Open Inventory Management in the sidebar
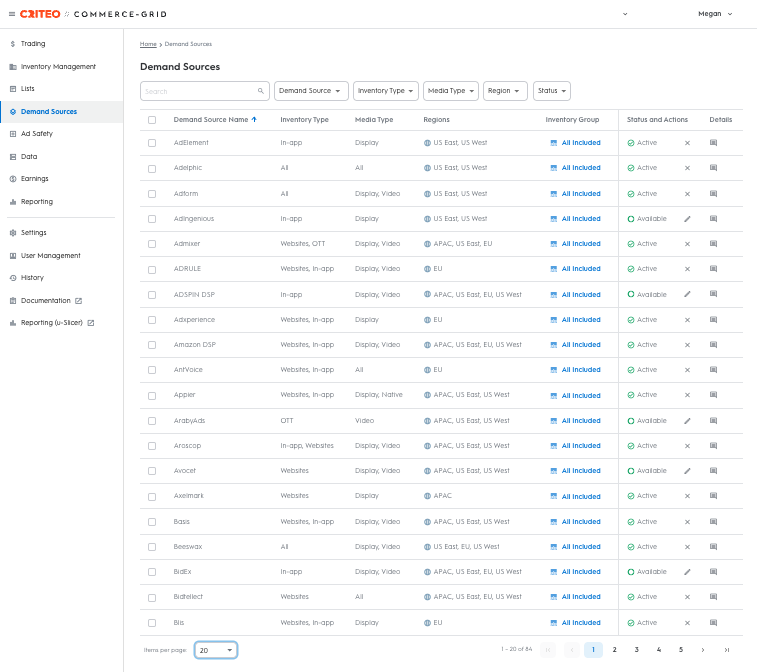This screenshot has width=757, height=672. tap(58, 67)
